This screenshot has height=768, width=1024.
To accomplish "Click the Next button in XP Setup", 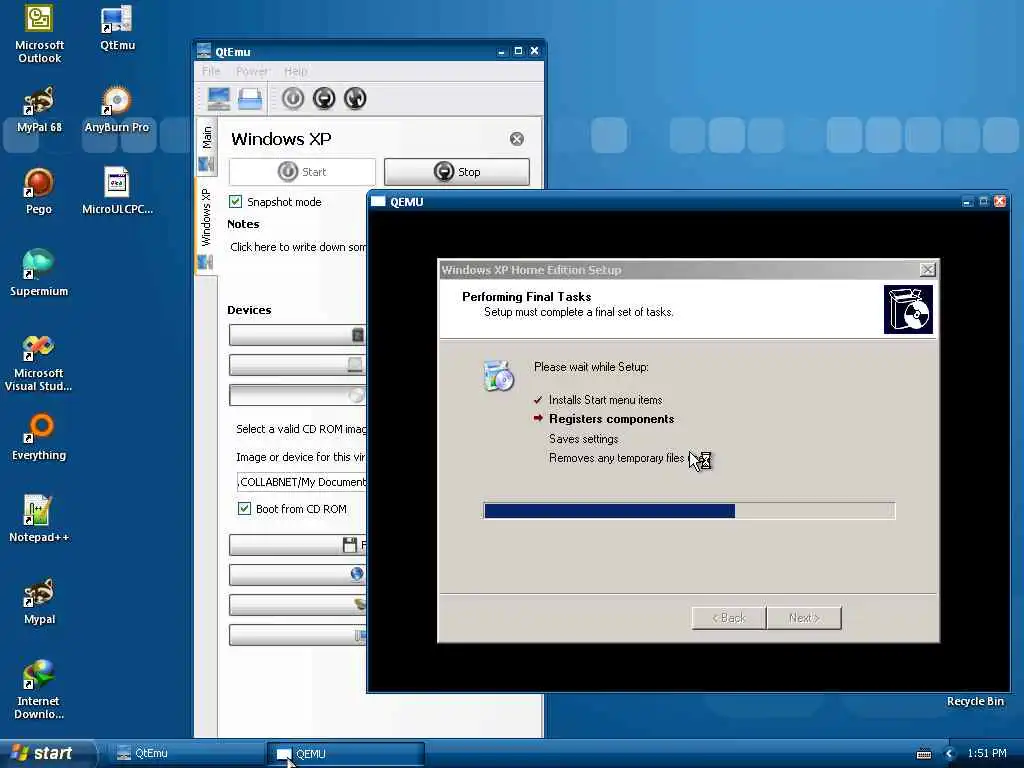I will [x=804, y=618].
